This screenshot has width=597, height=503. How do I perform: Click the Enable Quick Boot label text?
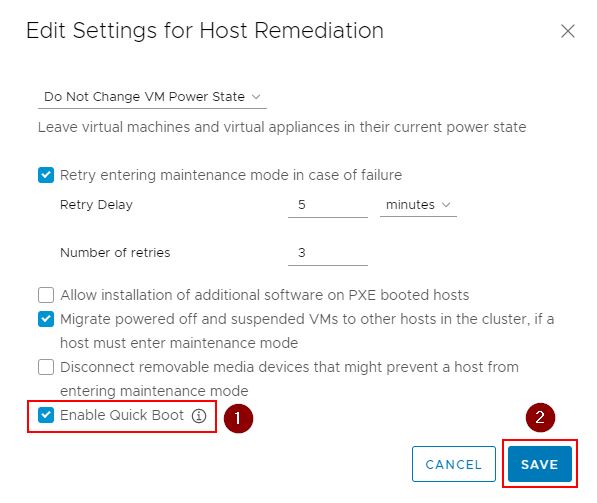click(122, 415)
